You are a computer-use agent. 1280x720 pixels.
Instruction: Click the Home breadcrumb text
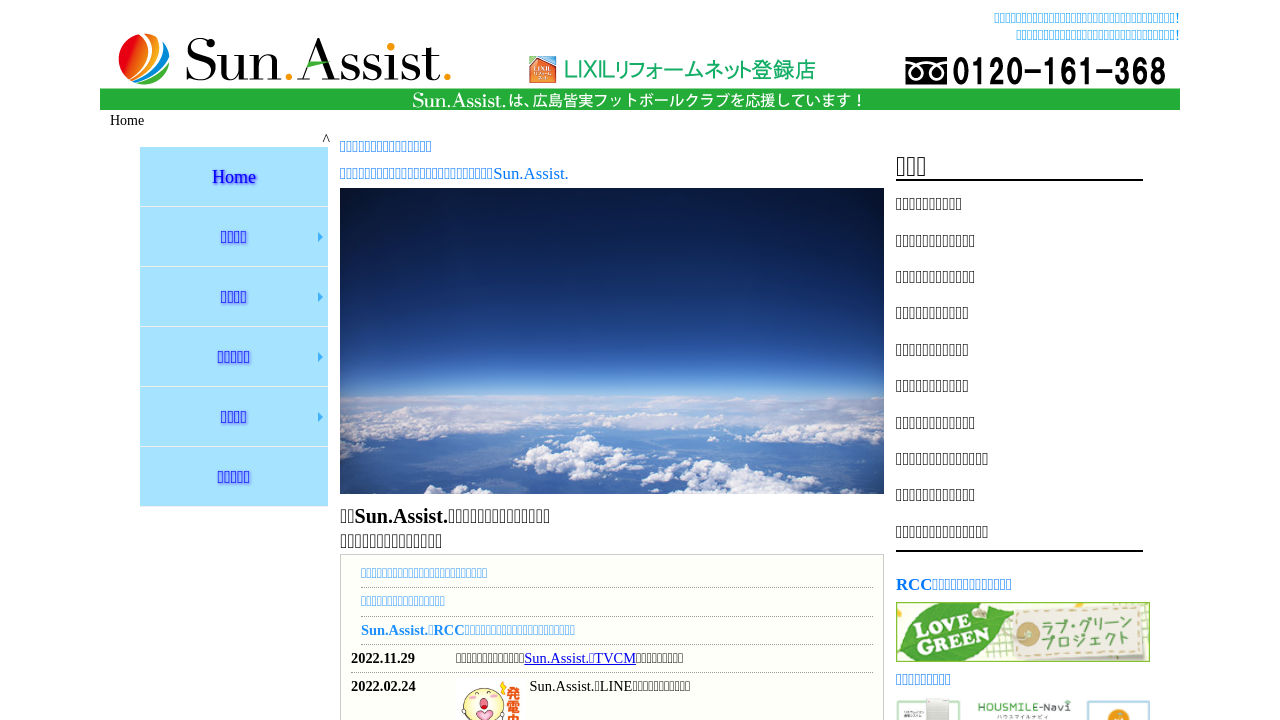[x=127, y=121]
